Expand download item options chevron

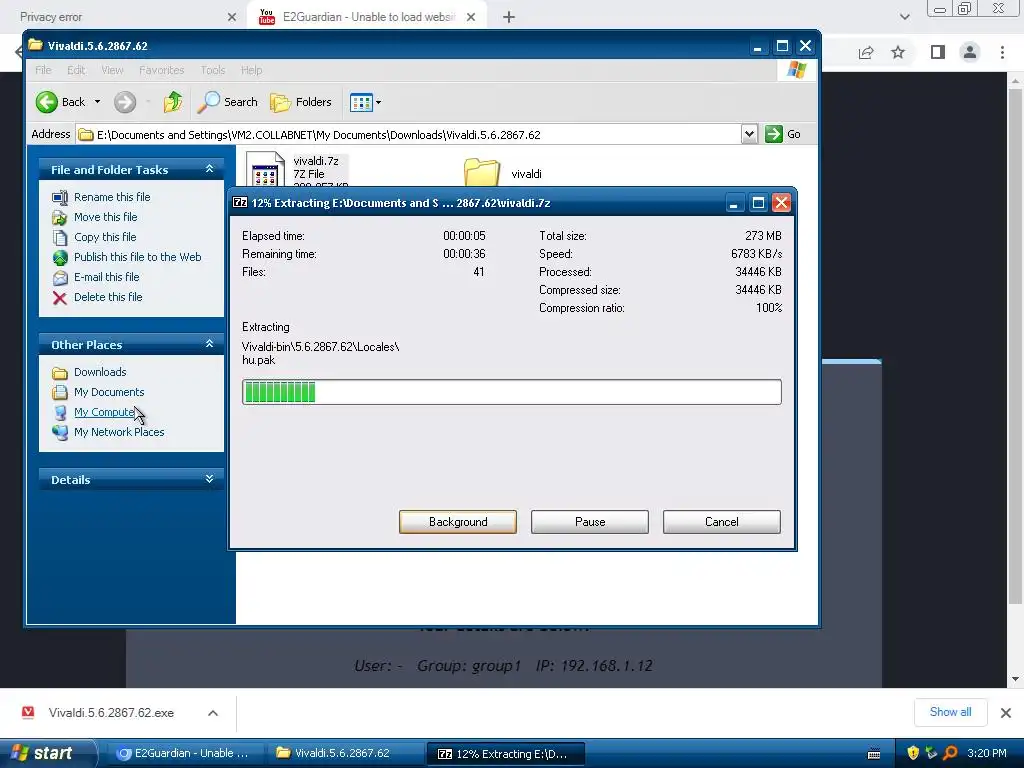click(213, 712)
